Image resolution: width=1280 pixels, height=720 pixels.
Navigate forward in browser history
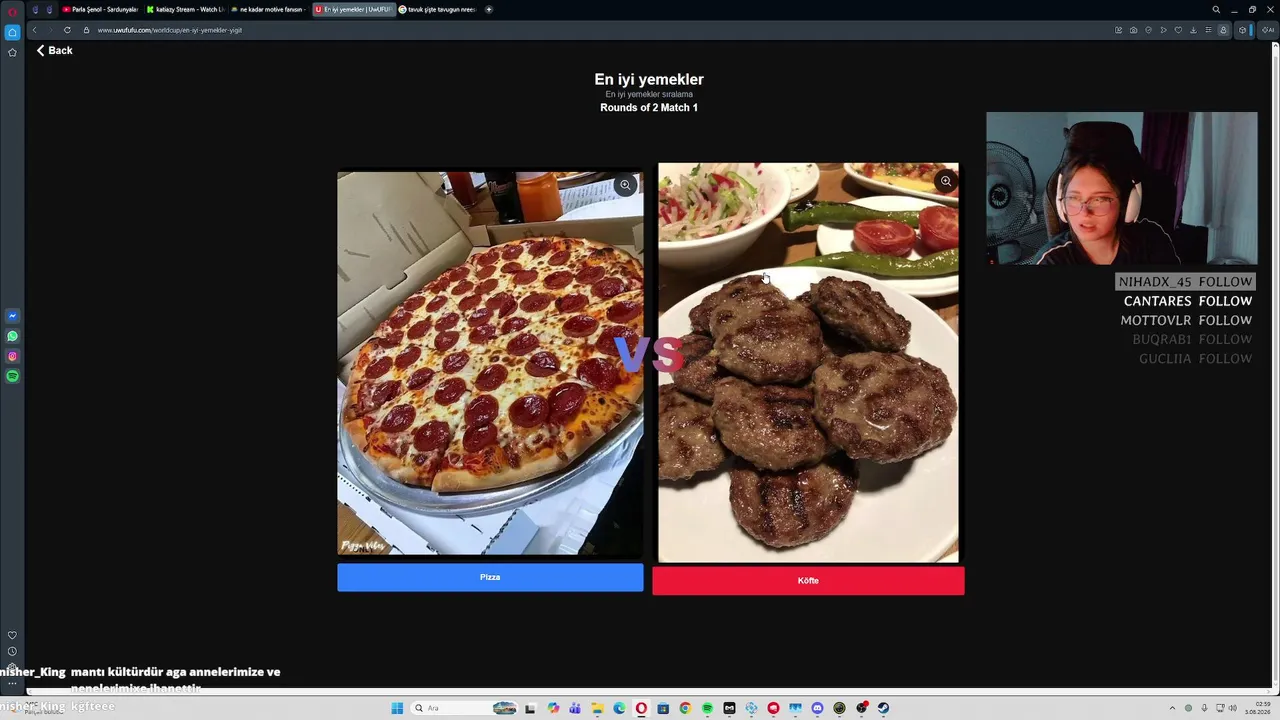click(50, 30)
